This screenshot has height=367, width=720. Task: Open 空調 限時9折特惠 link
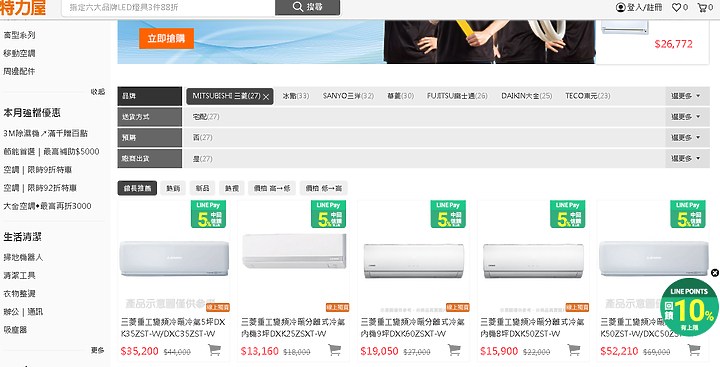coord(38,170)
